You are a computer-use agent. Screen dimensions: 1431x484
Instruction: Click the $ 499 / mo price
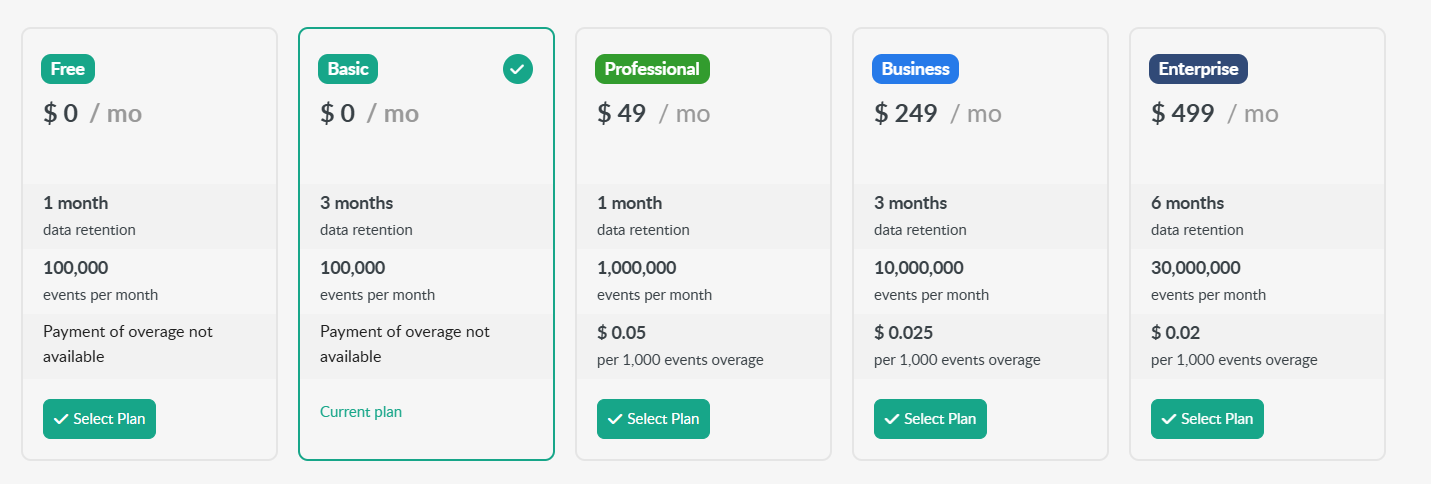pos(1214,114)
